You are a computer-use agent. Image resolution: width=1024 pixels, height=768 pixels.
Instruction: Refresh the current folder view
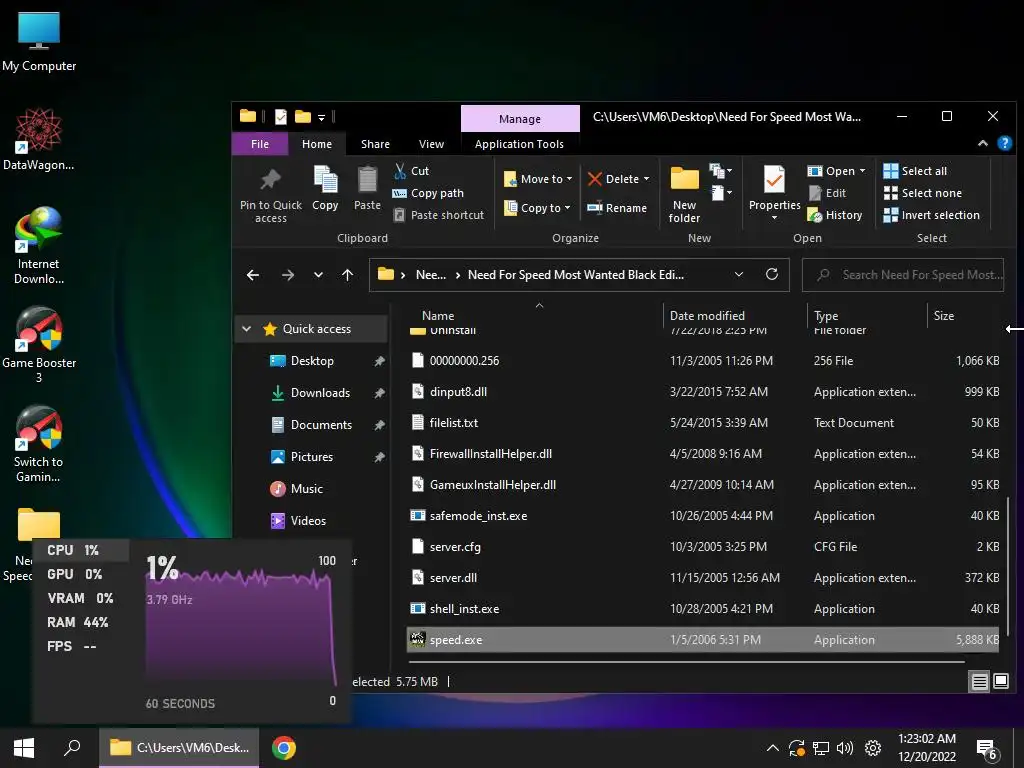point(772,274)
